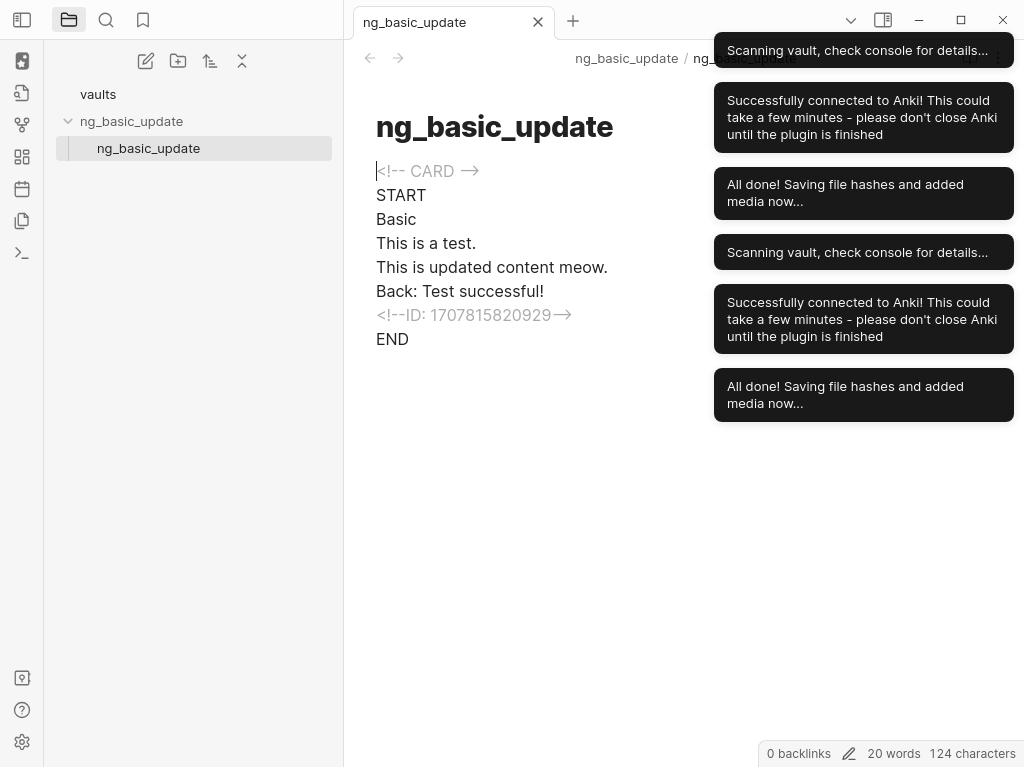Switch to the Search sidebar tab
Screen dimensions: 1024x767
[x=106, y=20]
